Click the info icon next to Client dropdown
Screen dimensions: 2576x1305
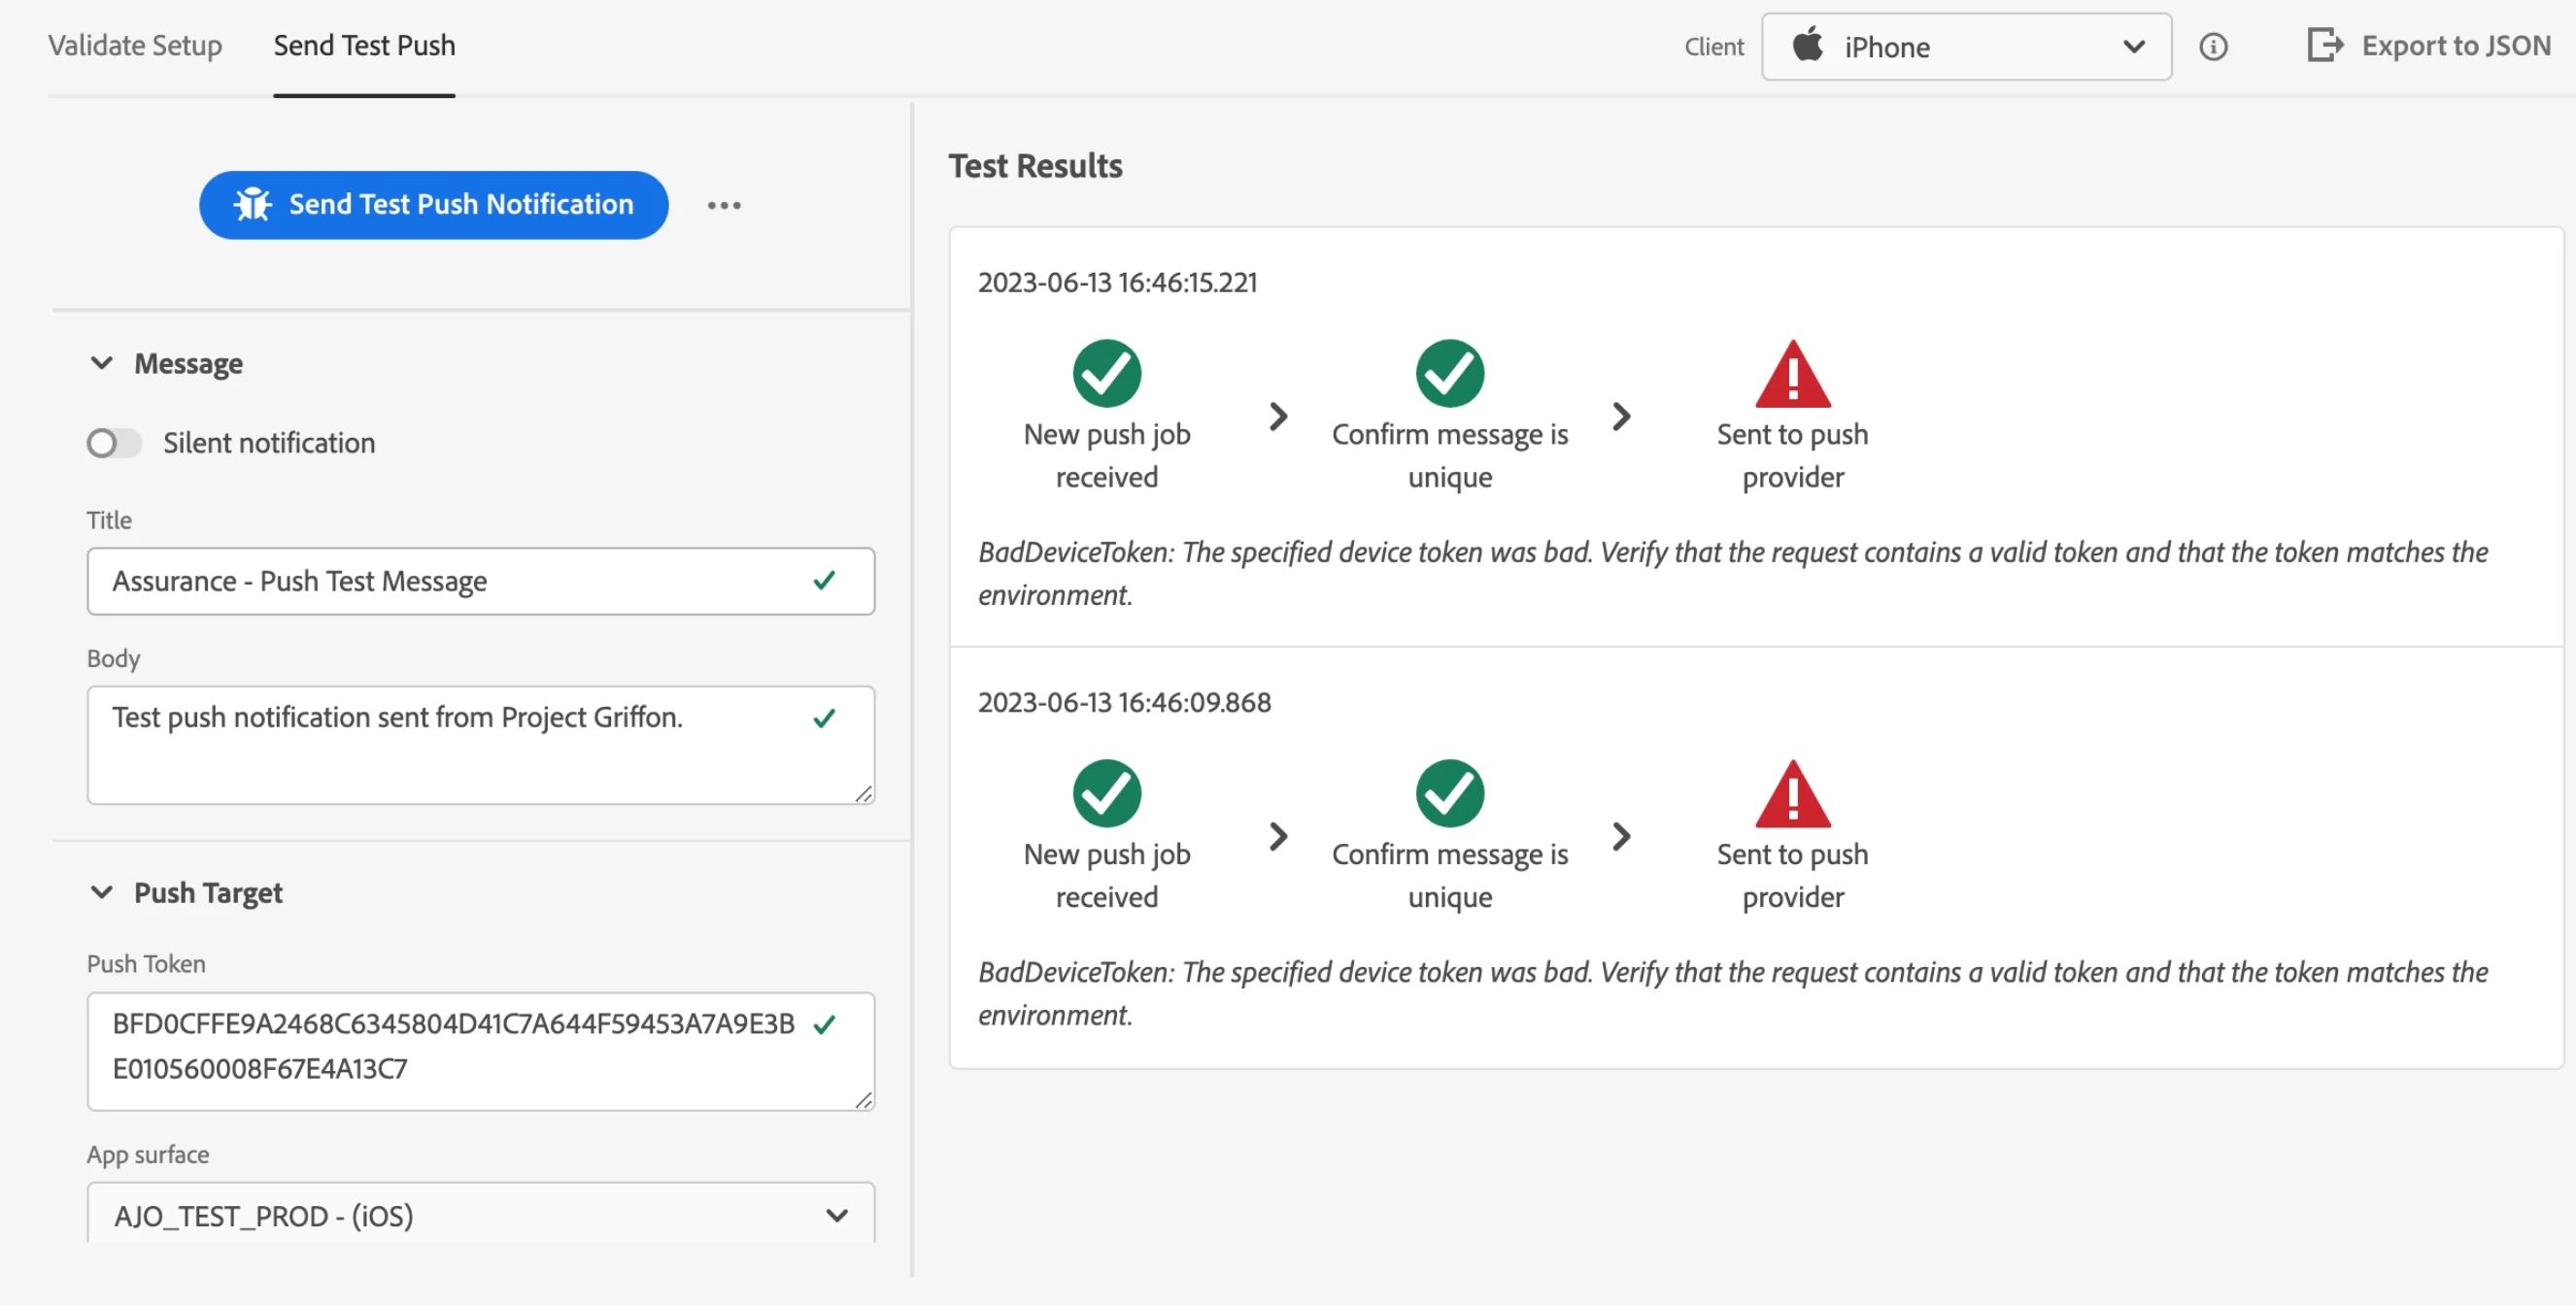tap(2212, 46)
